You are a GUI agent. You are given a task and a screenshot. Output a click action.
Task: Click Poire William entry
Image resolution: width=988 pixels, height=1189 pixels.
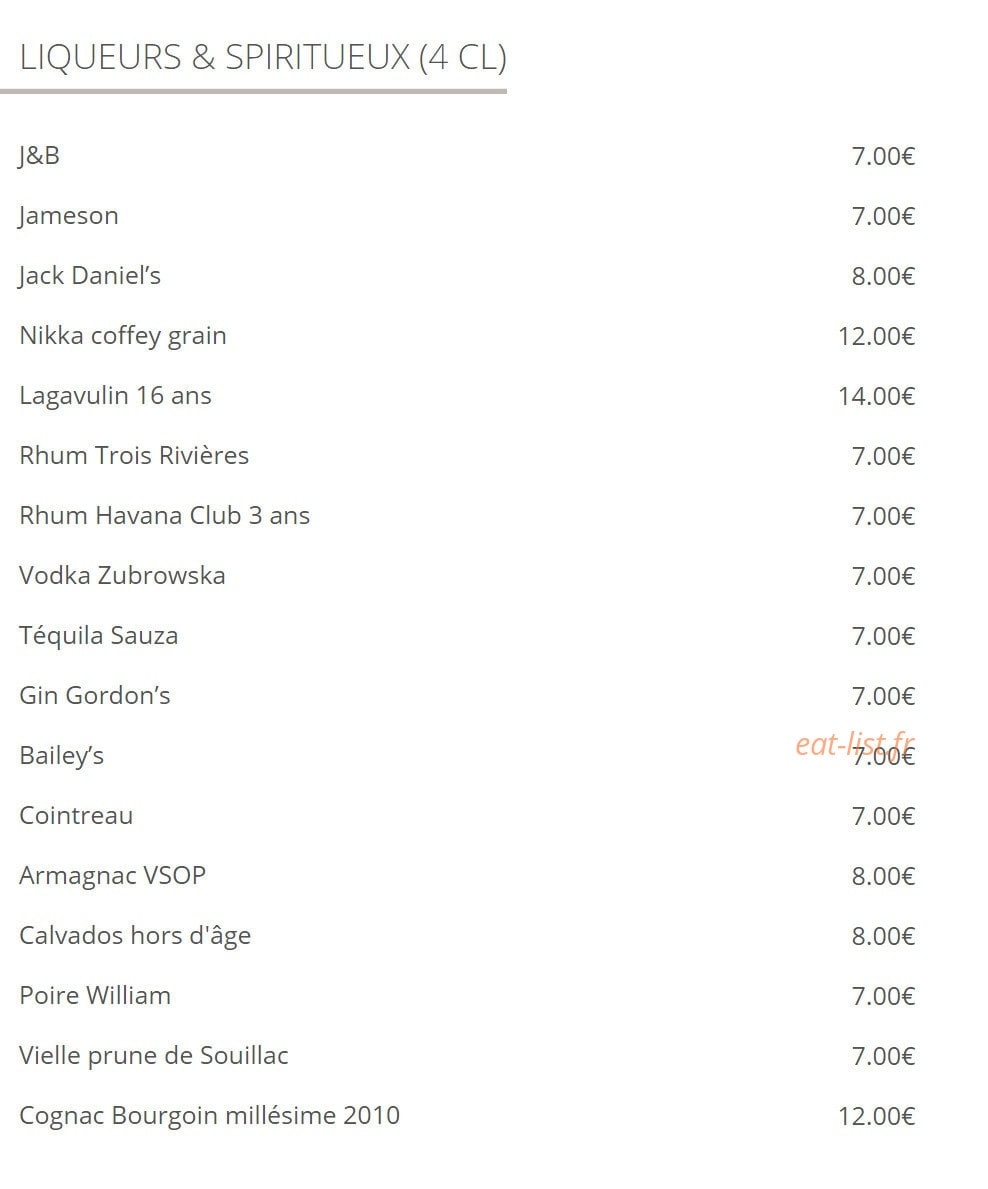[95, 996]
